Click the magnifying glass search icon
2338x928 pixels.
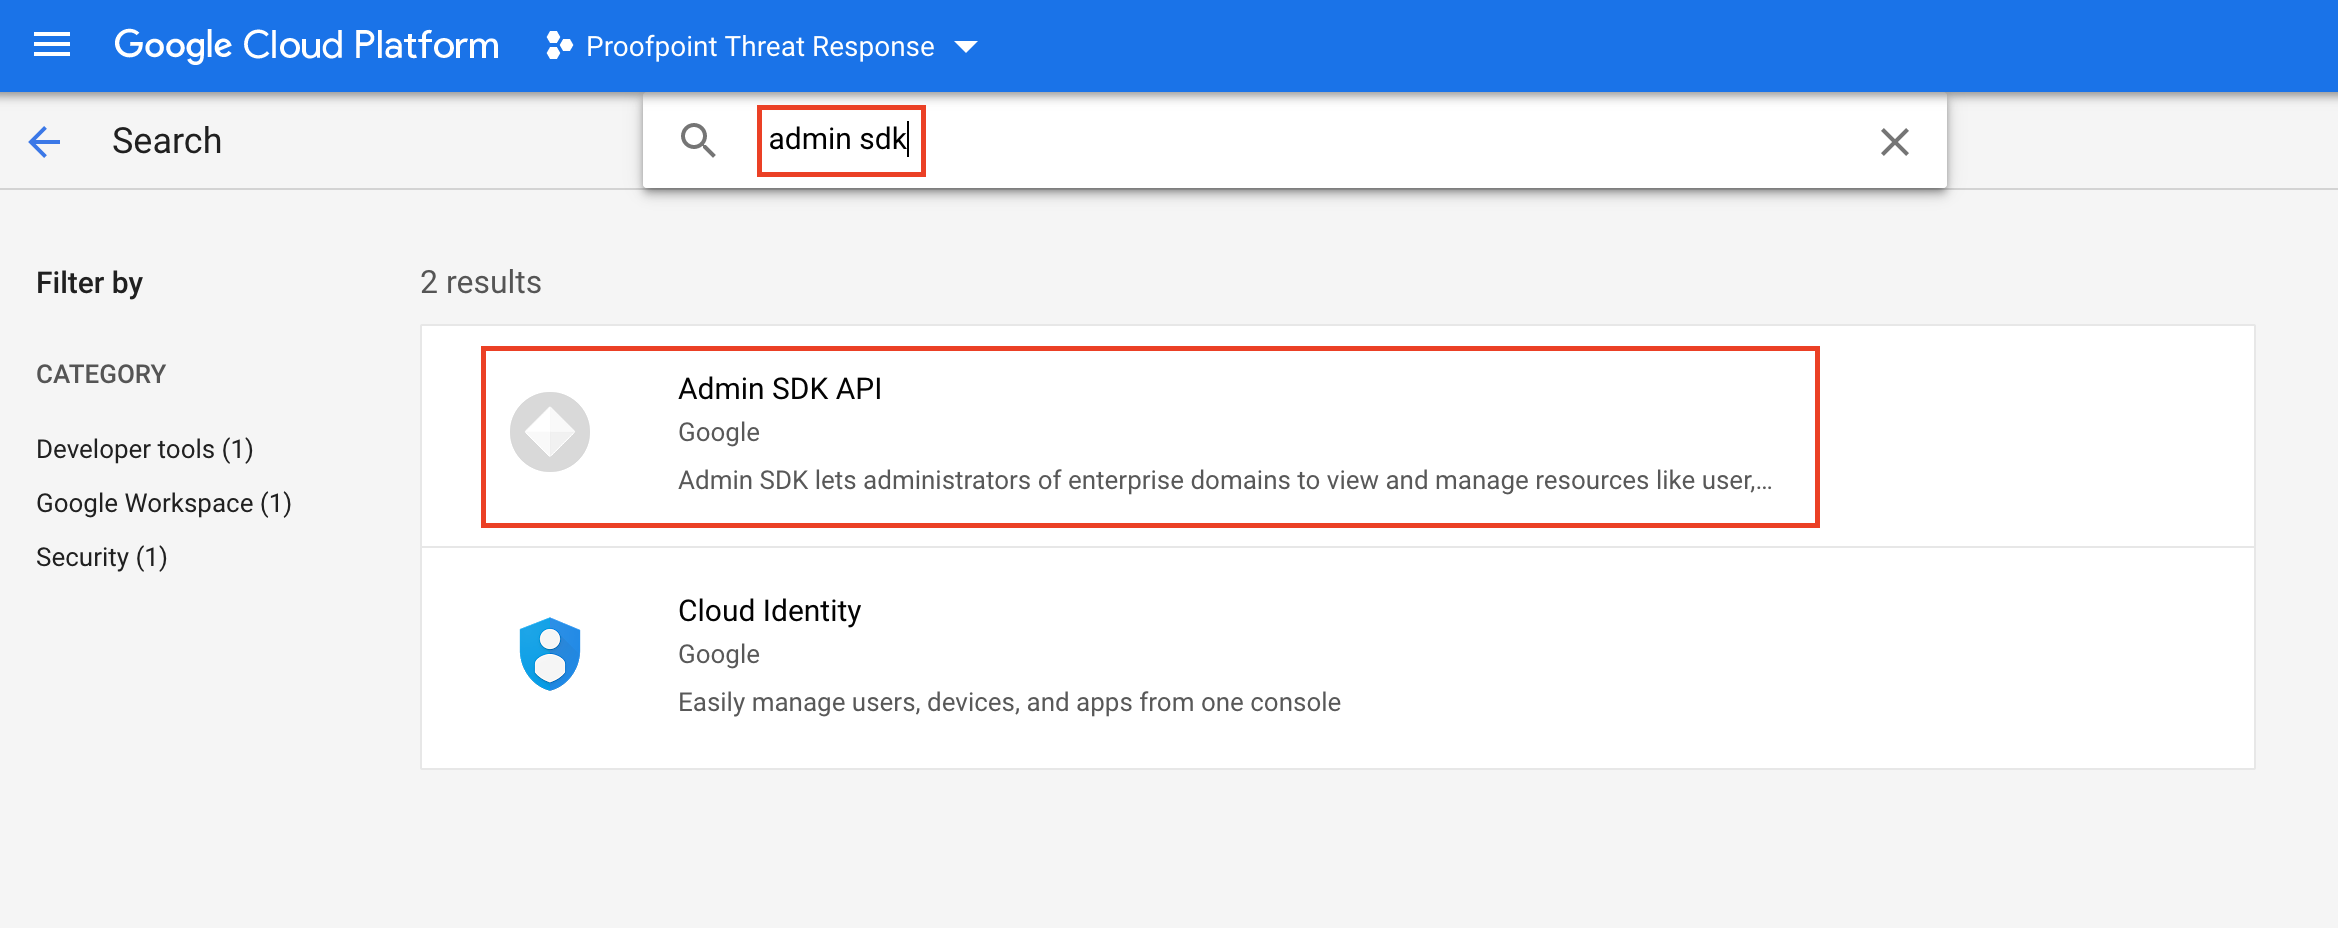point(698,141)
